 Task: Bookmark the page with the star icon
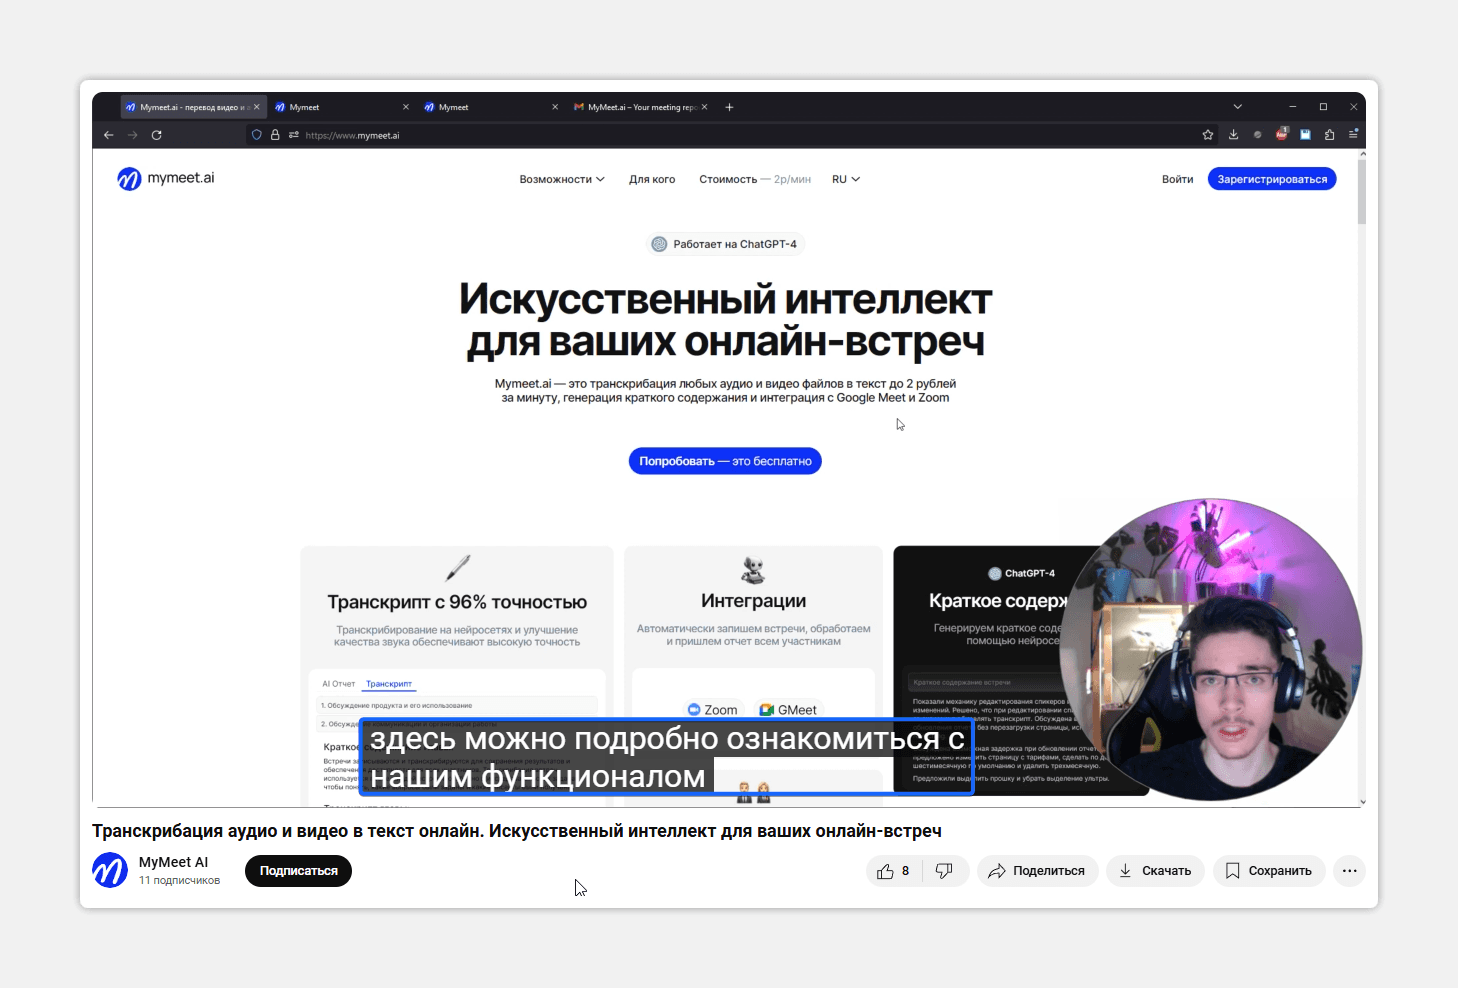tap(1208, 135)
